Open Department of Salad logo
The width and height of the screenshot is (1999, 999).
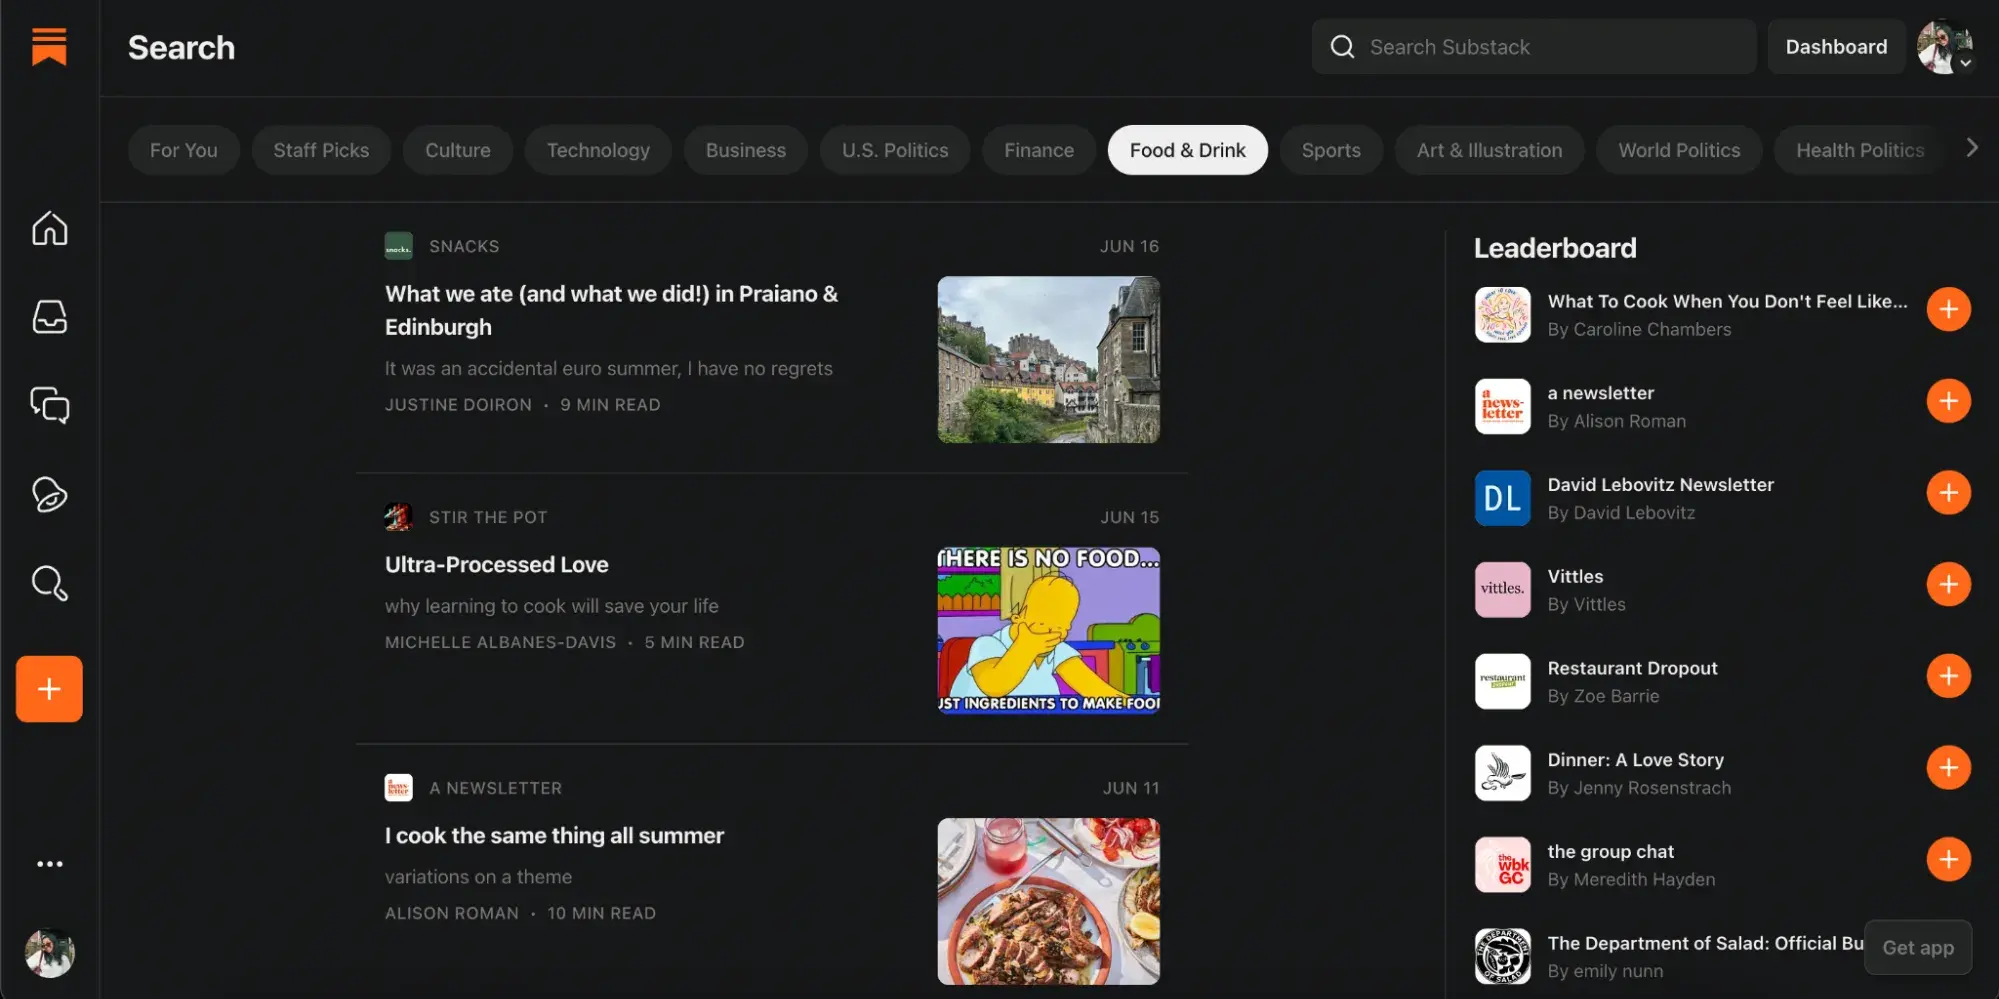coord(1502,957)
